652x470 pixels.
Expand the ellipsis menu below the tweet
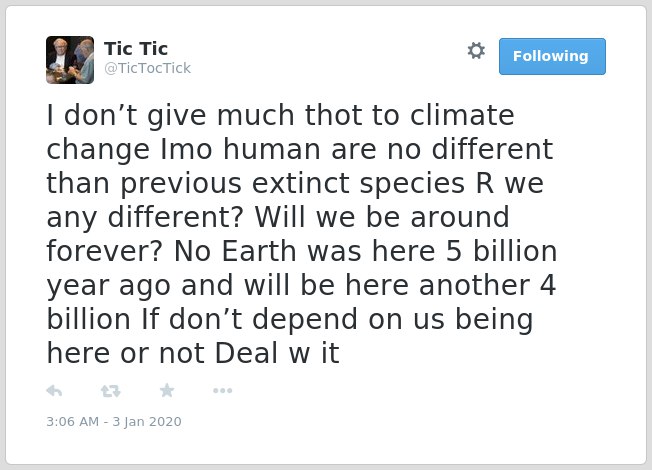[x=222, y=391]
